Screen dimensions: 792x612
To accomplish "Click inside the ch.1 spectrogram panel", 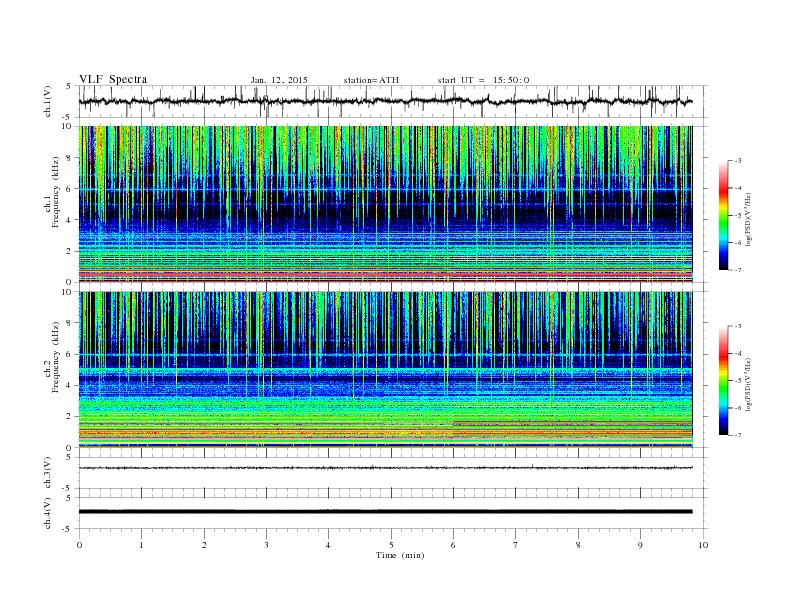I will click(385, 204).
